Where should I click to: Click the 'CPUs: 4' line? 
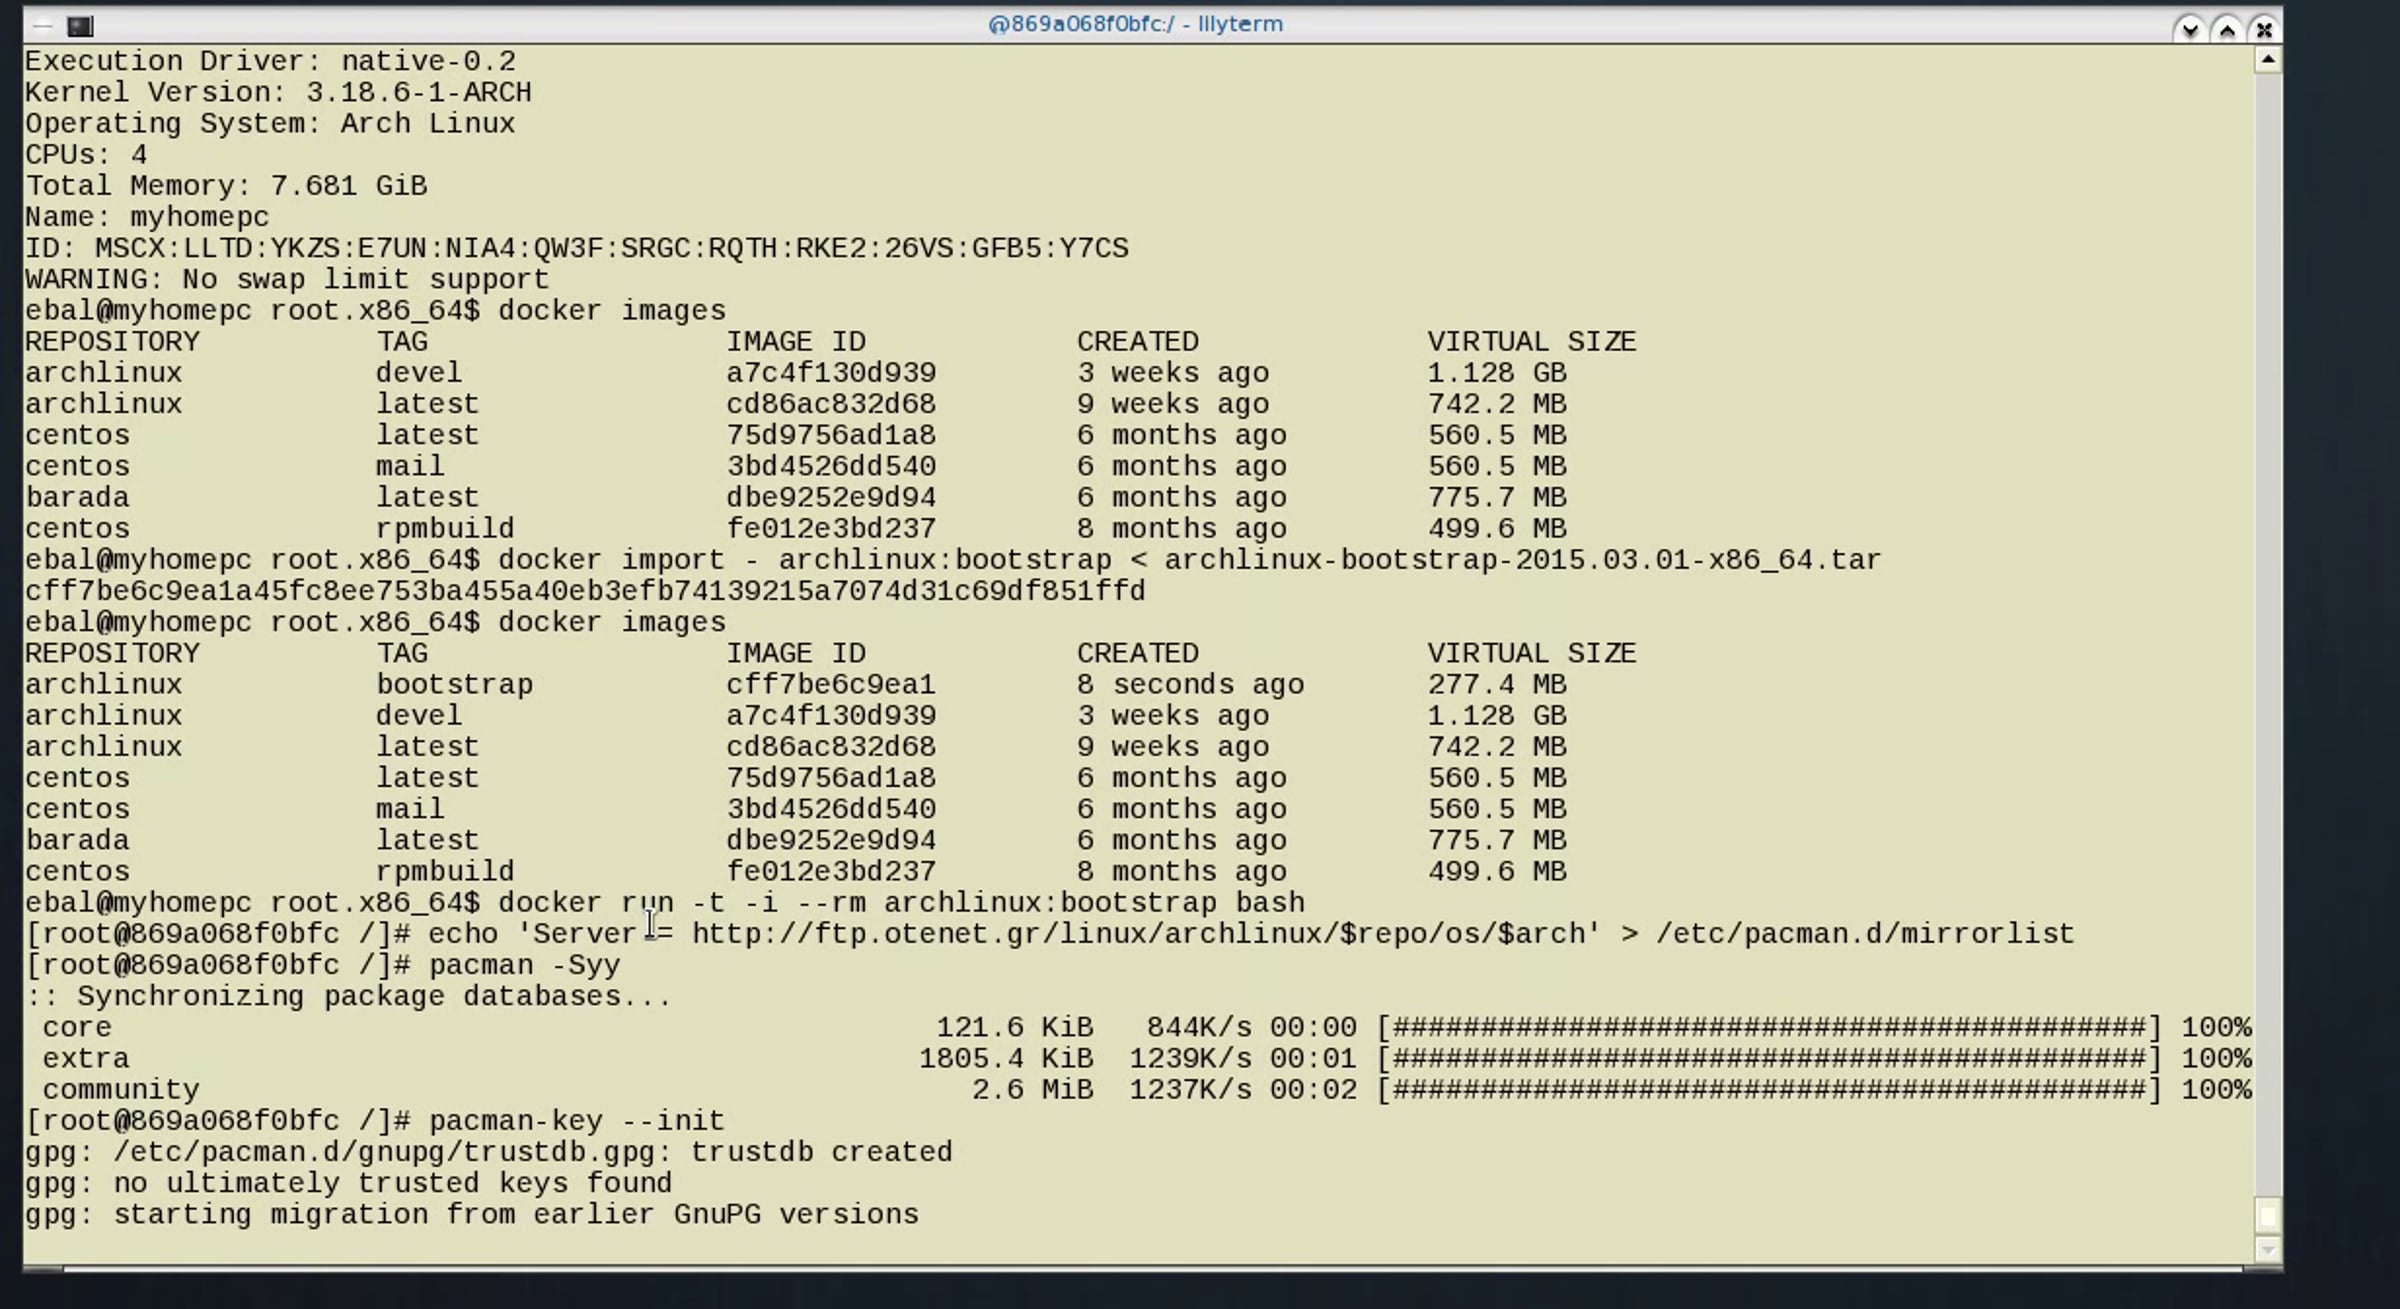point(86,155)
